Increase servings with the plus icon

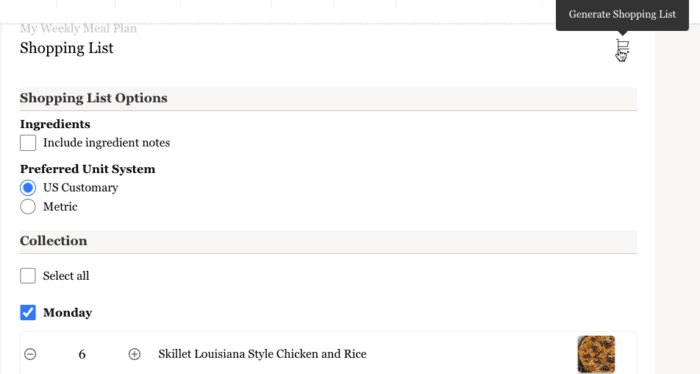134,354
